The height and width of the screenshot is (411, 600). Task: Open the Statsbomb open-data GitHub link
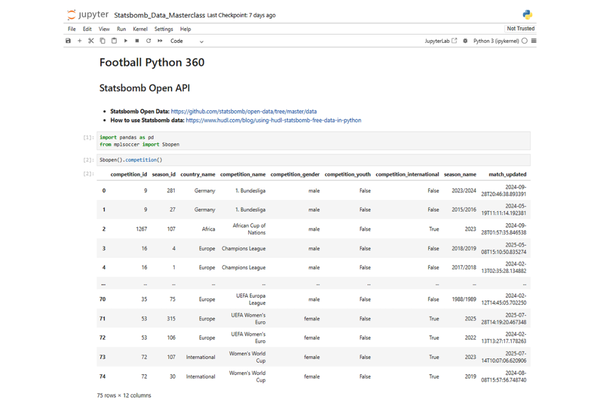click(x=244, y=112)
